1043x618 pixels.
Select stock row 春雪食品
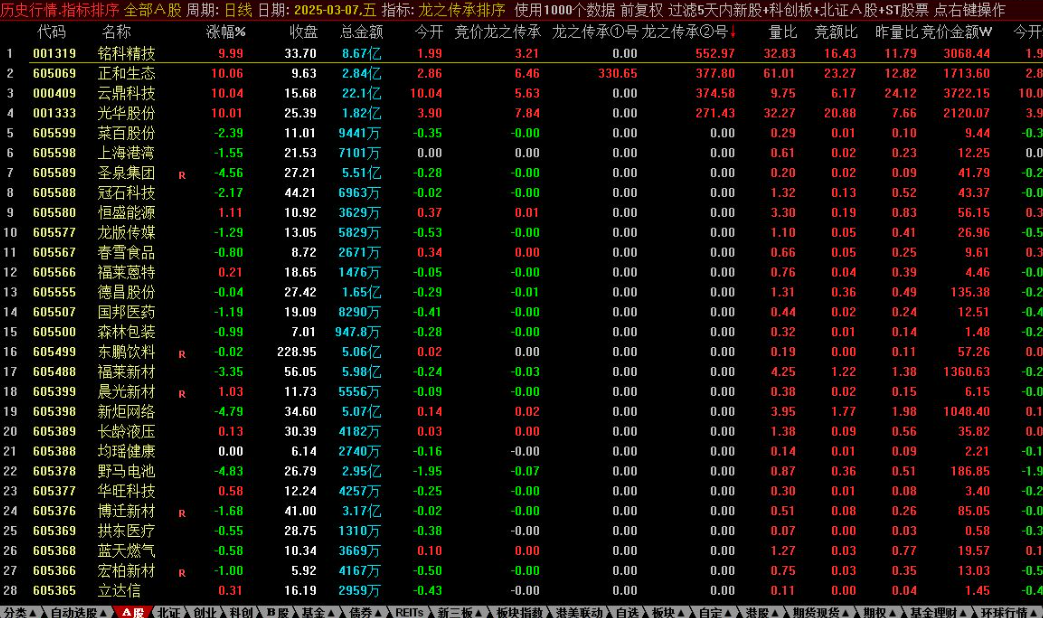point(522,252)
